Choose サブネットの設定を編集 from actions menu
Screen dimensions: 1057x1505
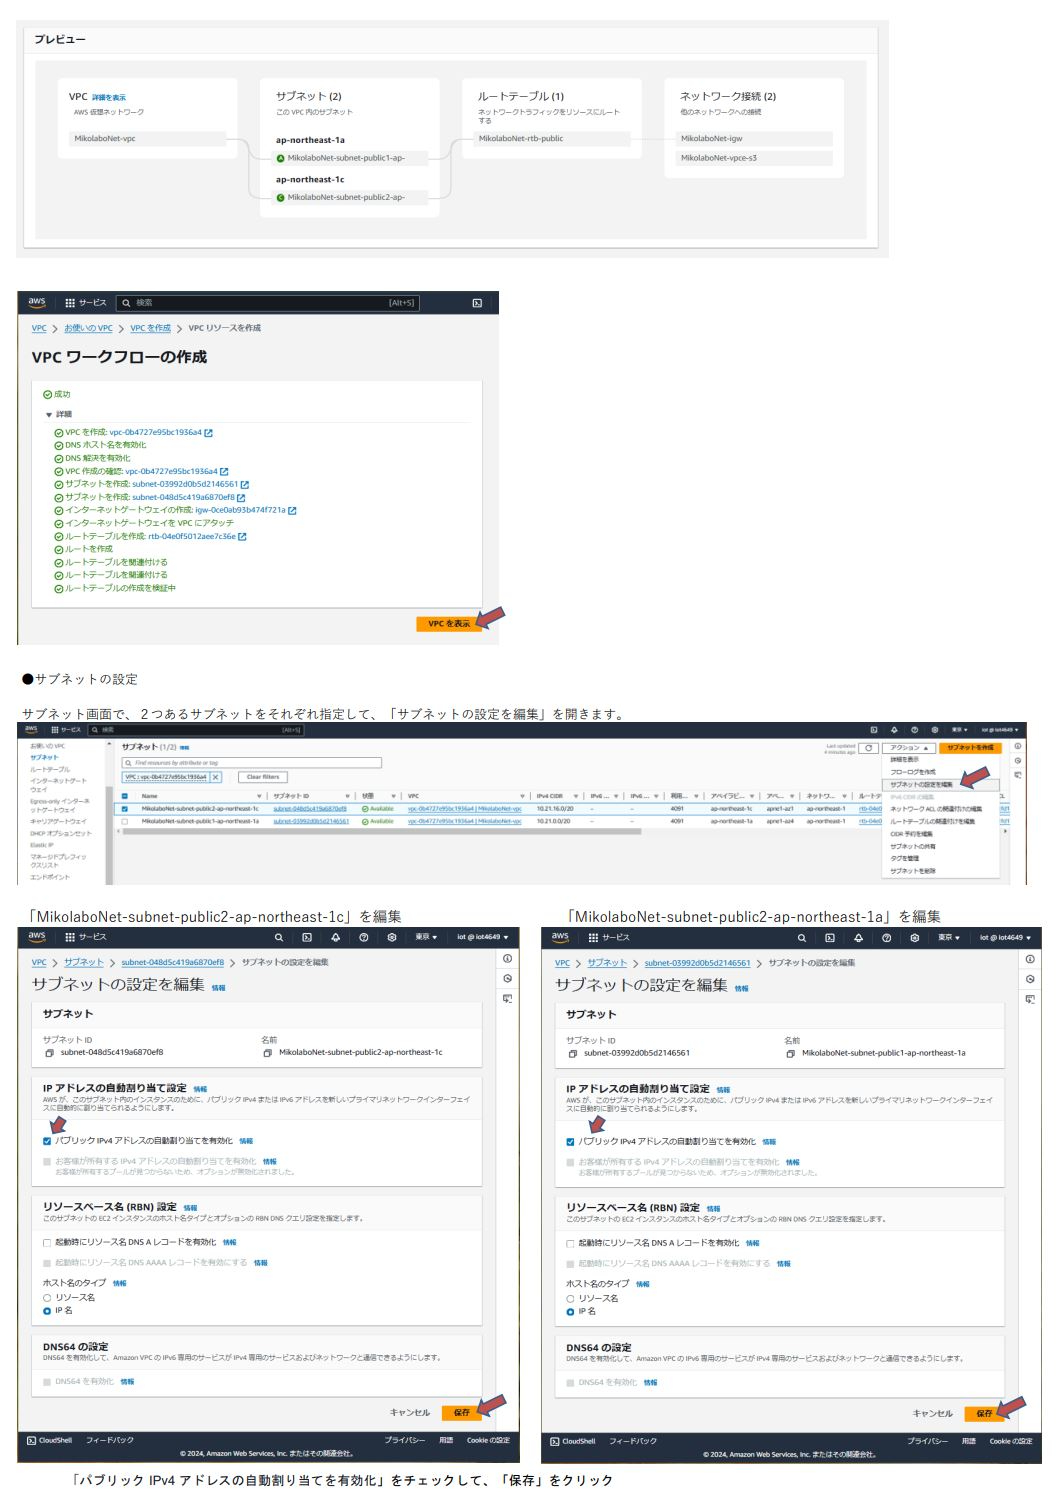[921, 785]
